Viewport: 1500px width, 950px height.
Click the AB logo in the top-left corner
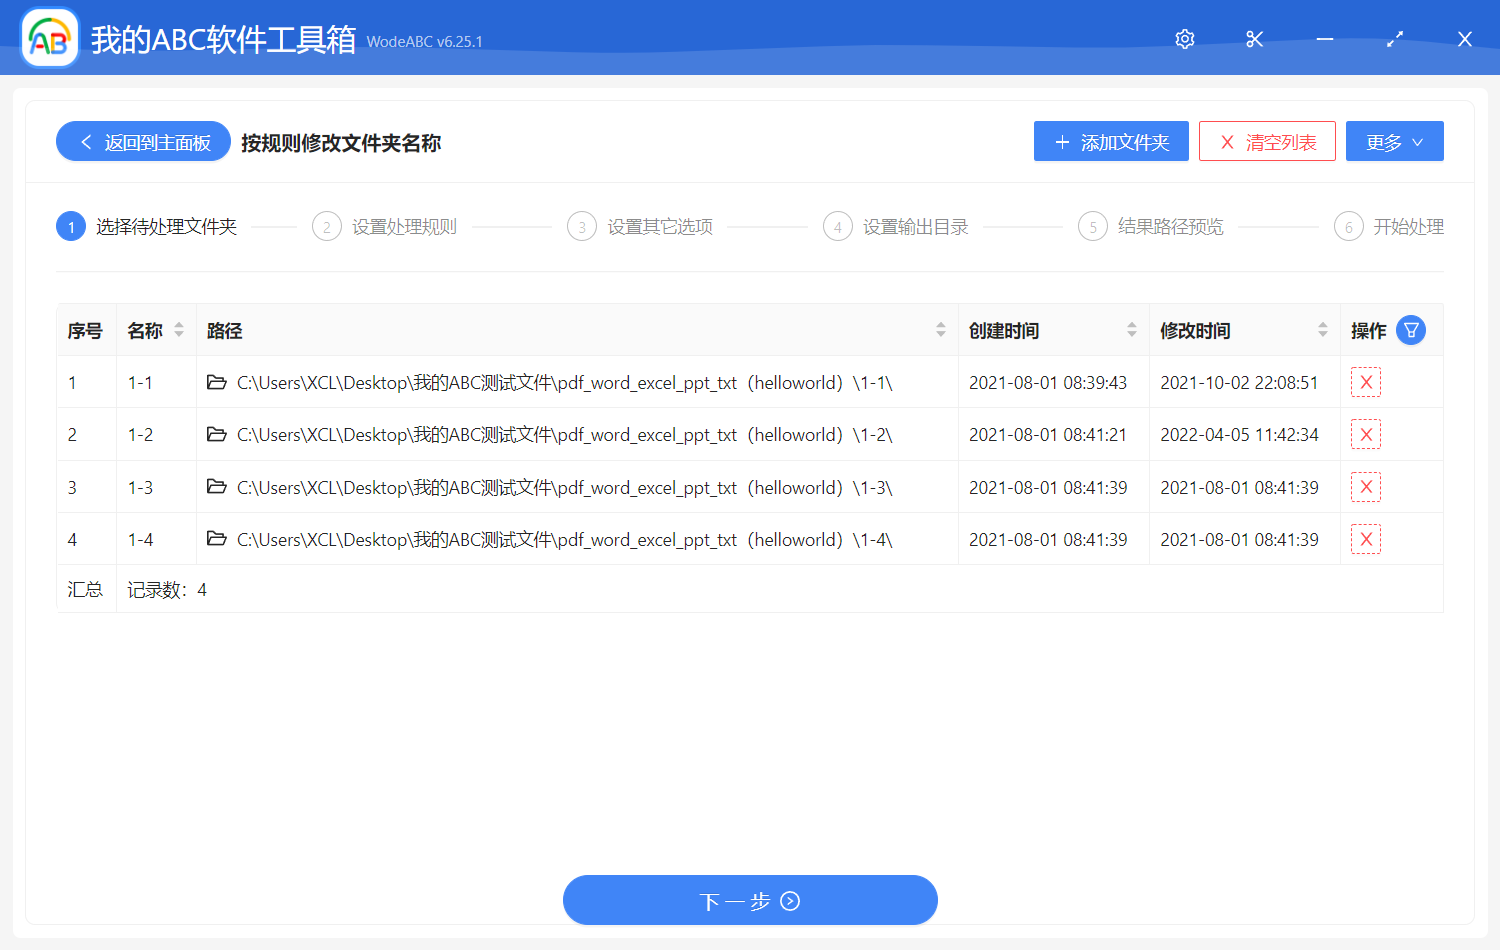click(x=49, y=38)
